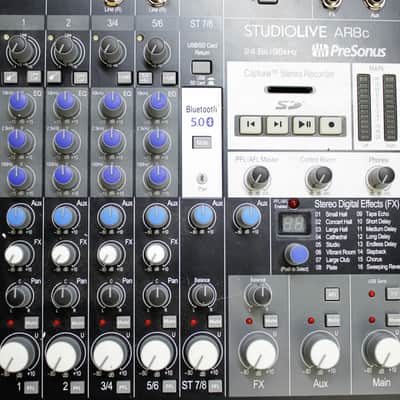
Task: Click the FX master level knob
Action: [x=260, y=353]
